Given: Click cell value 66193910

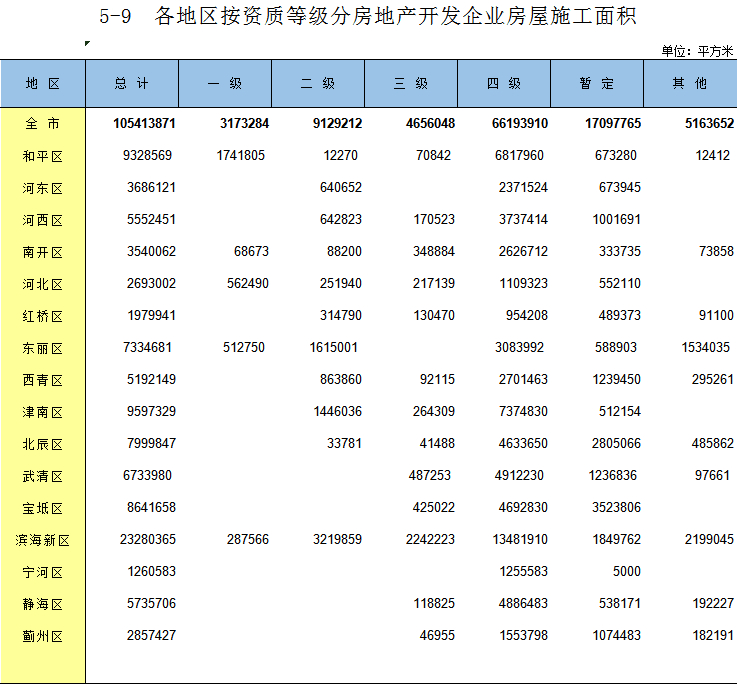Looking at the screenshot, I should click(x=520, y=123).
